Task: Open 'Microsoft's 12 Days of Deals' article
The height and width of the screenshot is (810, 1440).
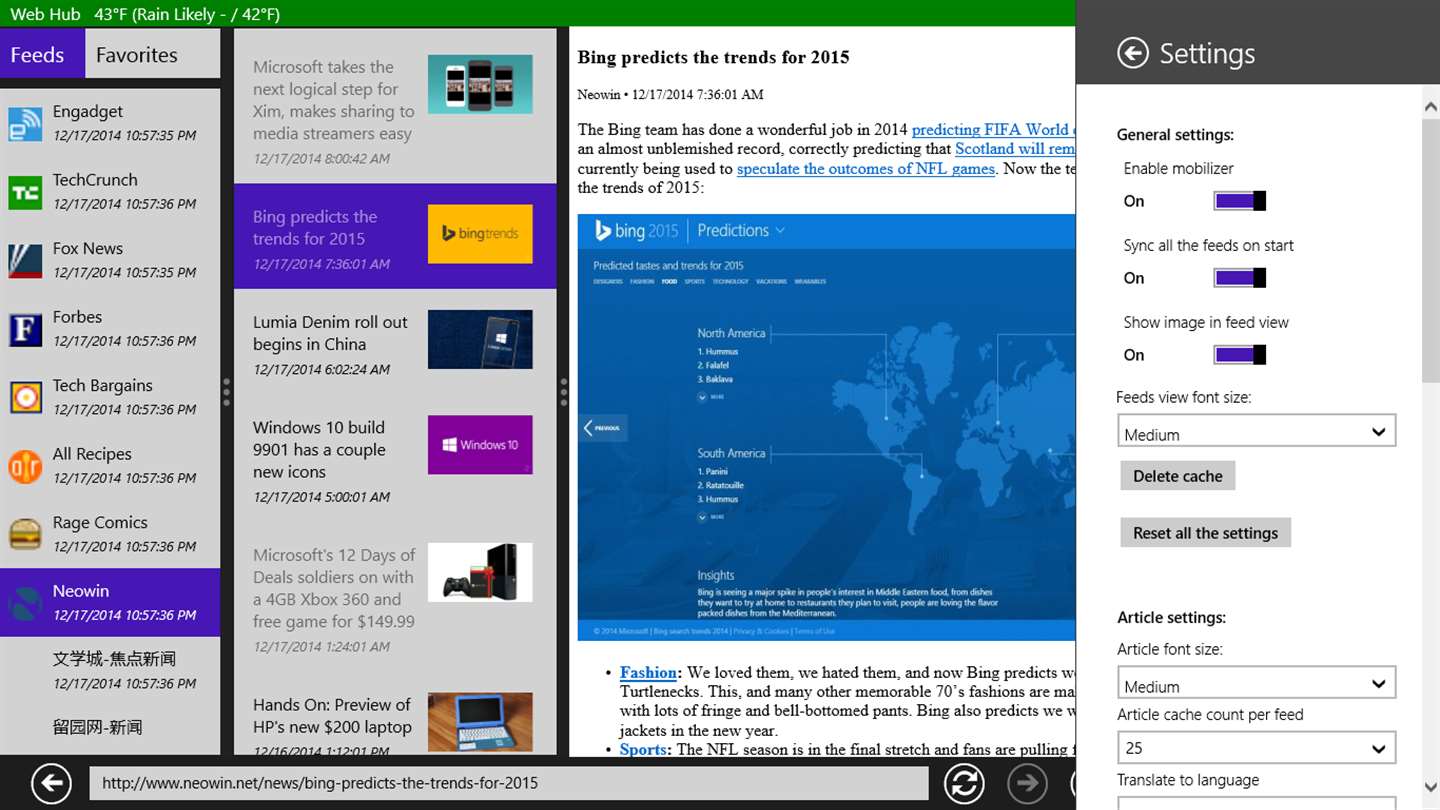Action: (x=395, y=598)
